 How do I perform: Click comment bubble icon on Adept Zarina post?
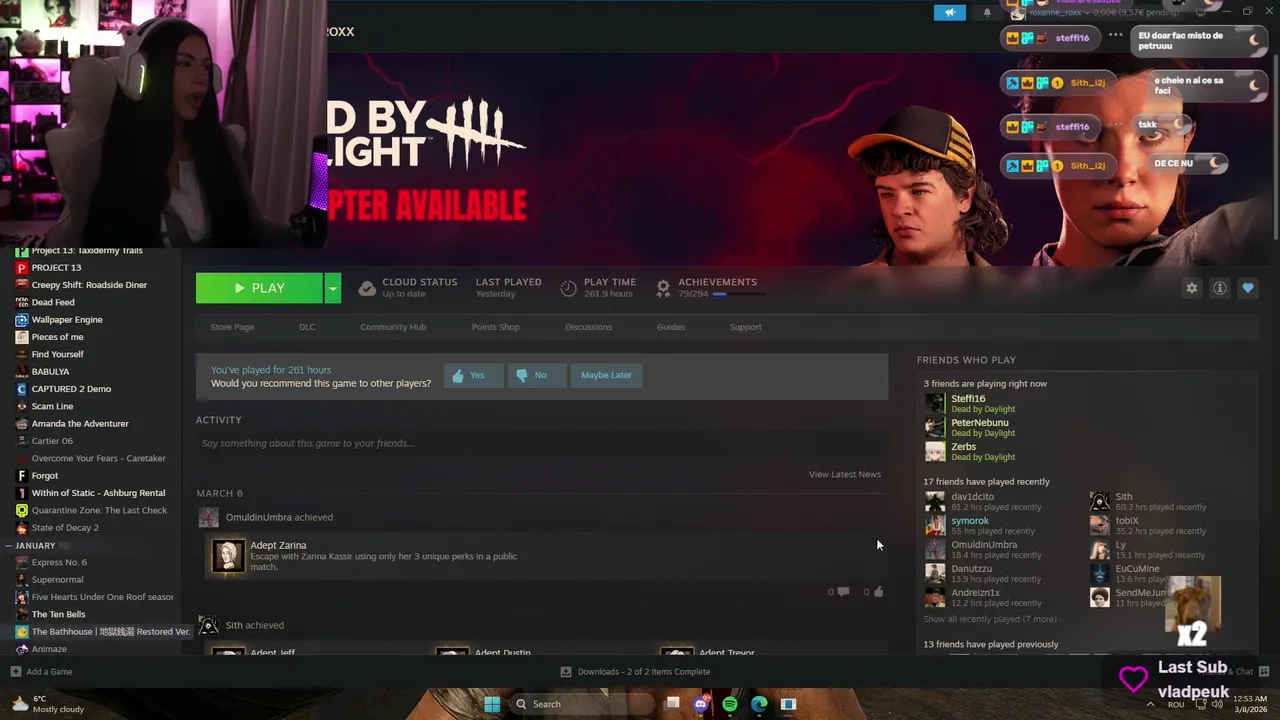(843, 592)
